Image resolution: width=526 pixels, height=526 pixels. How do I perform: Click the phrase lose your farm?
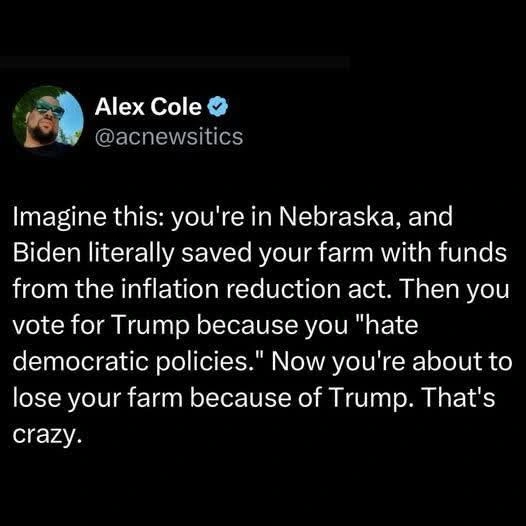[98, 398]
